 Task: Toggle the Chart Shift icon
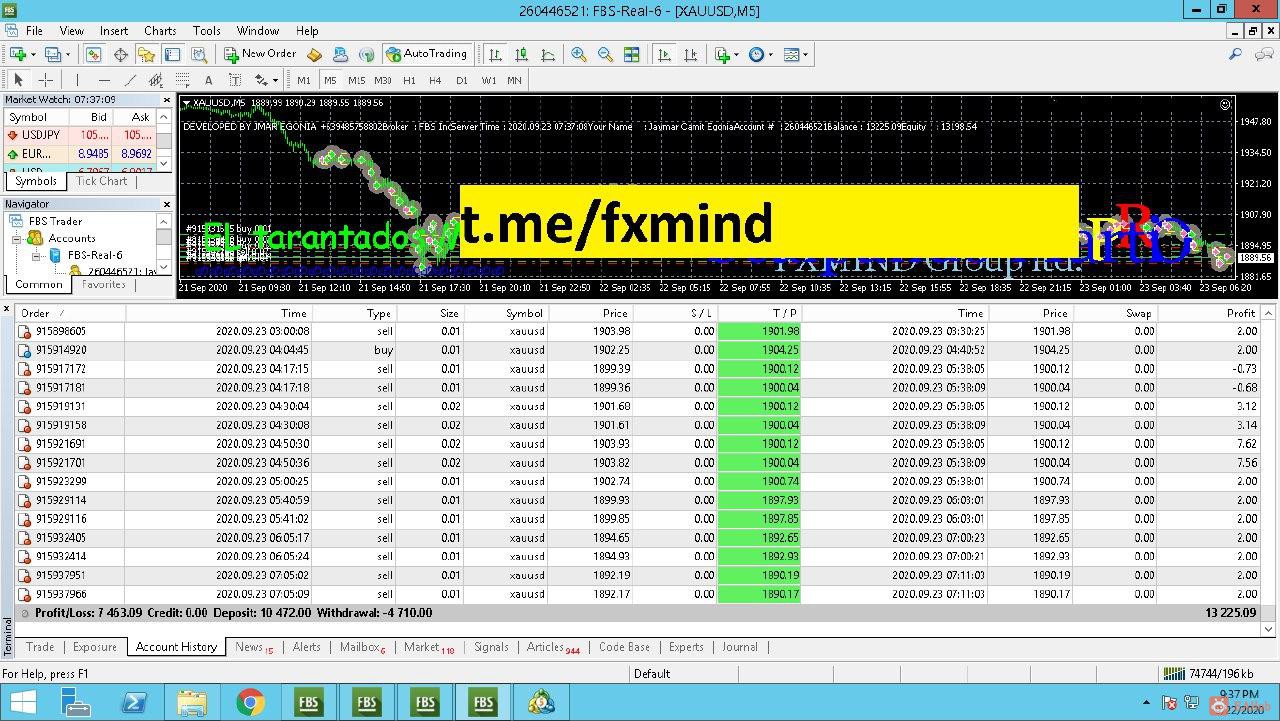click(x=690, y=54)
